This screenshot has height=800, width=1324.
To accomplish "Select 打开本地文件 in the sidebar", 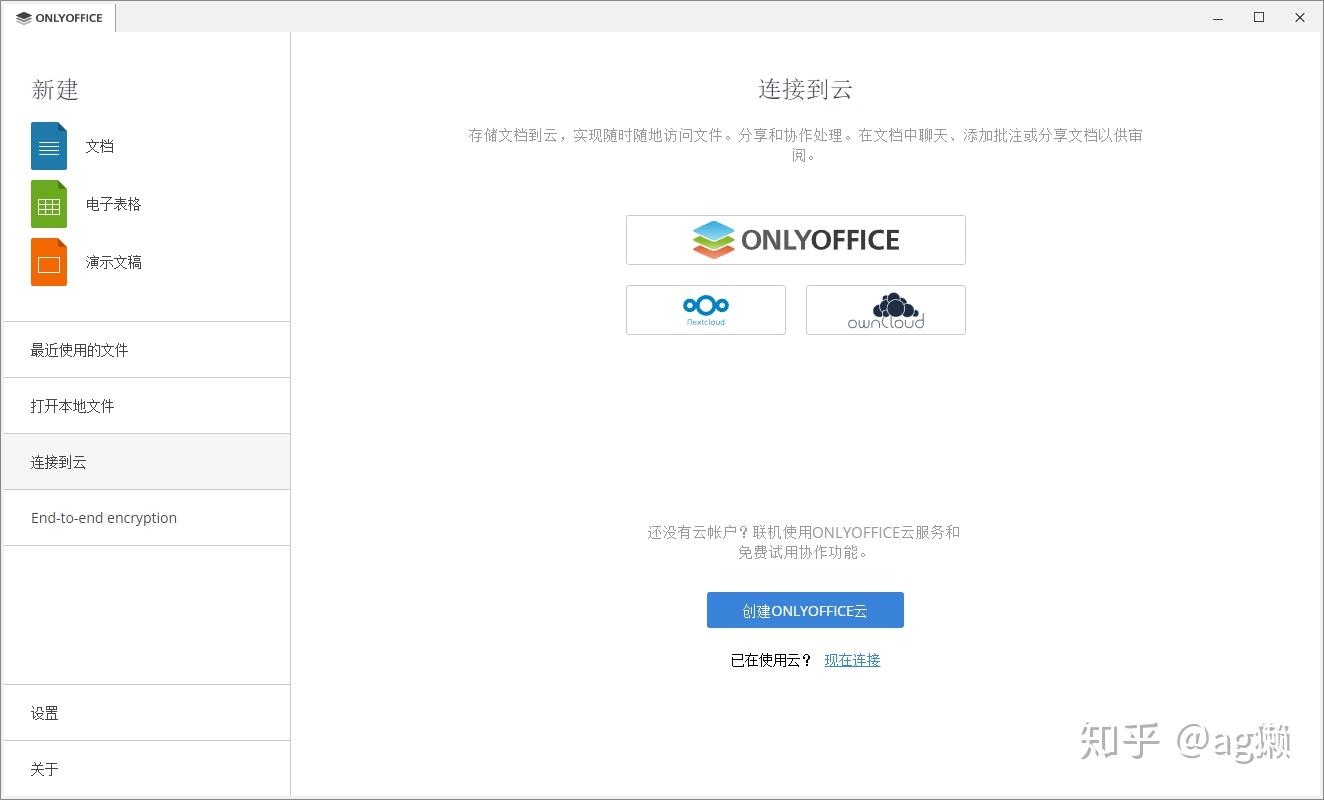I will [147, 406].
